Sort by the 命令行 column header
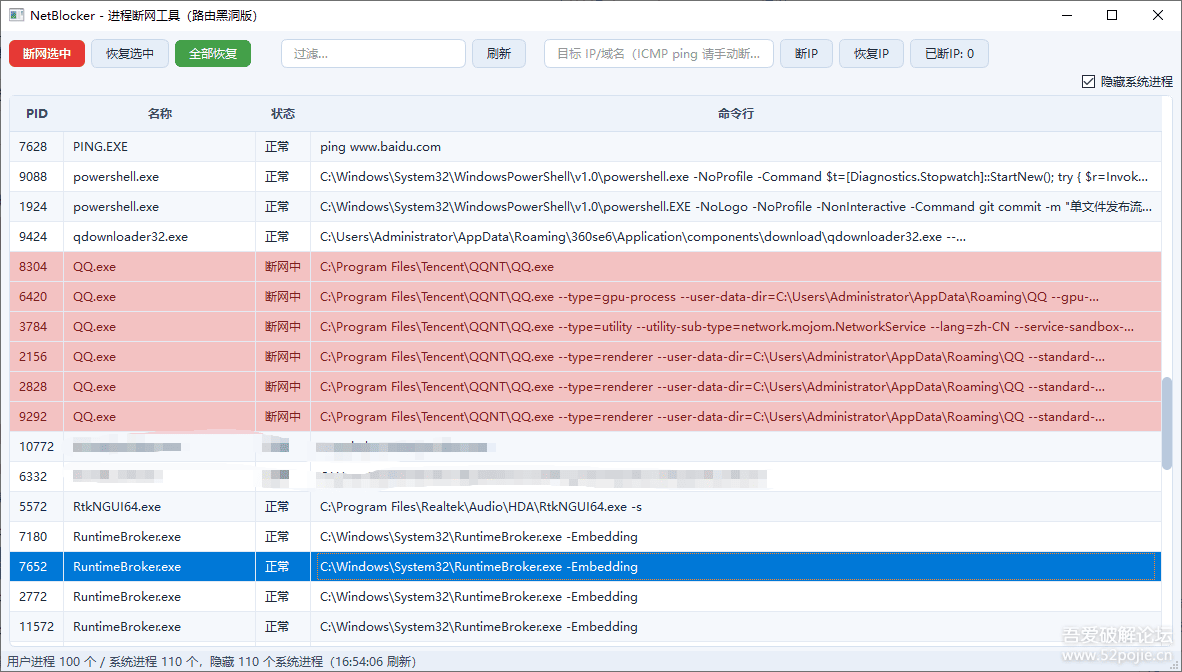1182x672 pixels. point(736,114)
